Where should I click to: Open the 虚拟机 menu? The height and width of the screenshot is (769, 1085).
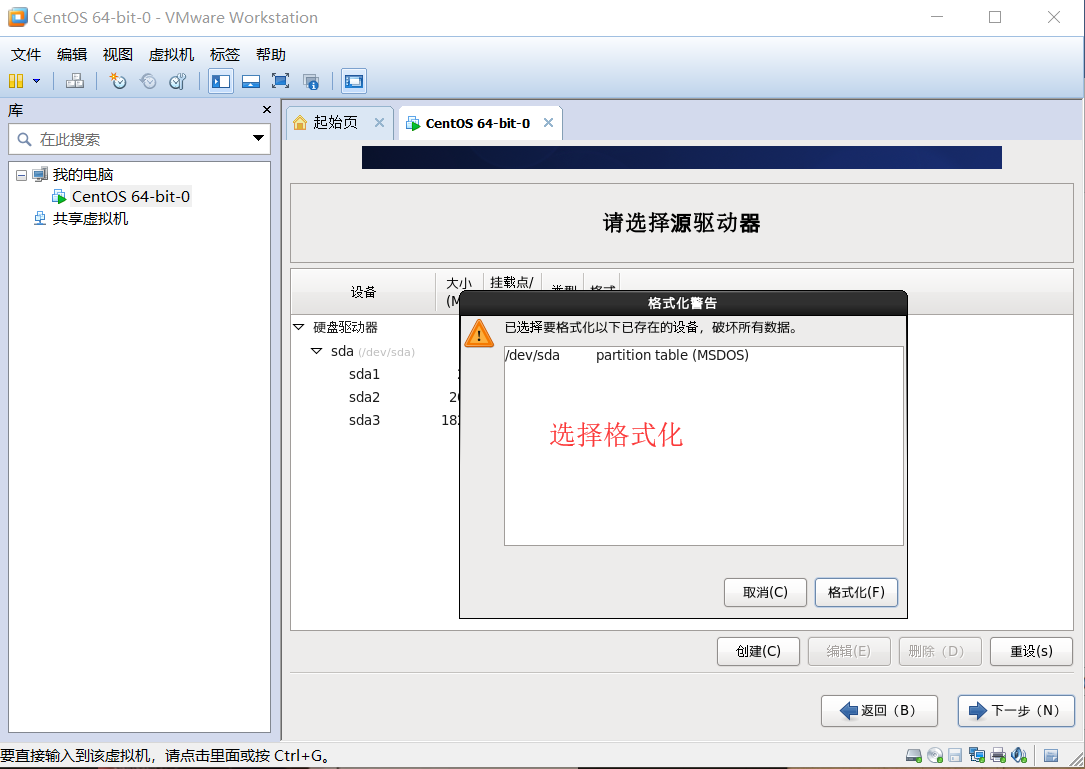click(x=172, y=55)
